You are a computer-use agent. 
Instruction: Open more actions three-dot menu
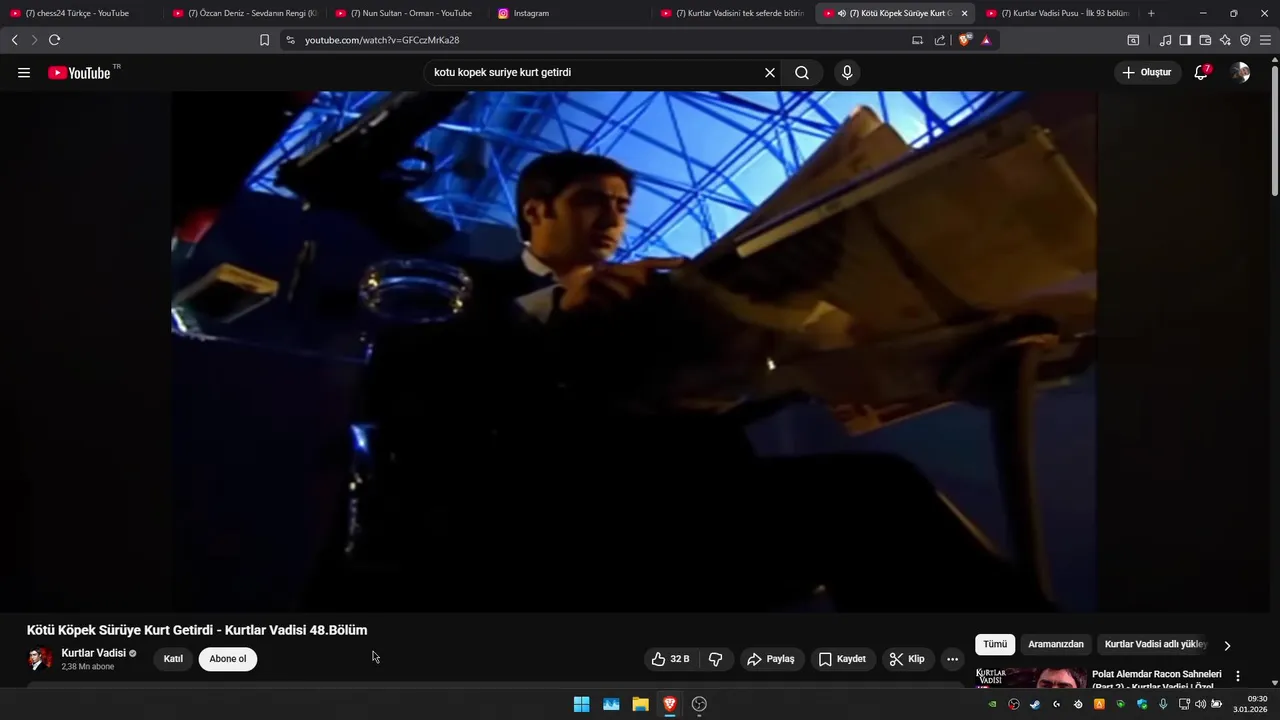pyautogui.click(x=952, y=659)
